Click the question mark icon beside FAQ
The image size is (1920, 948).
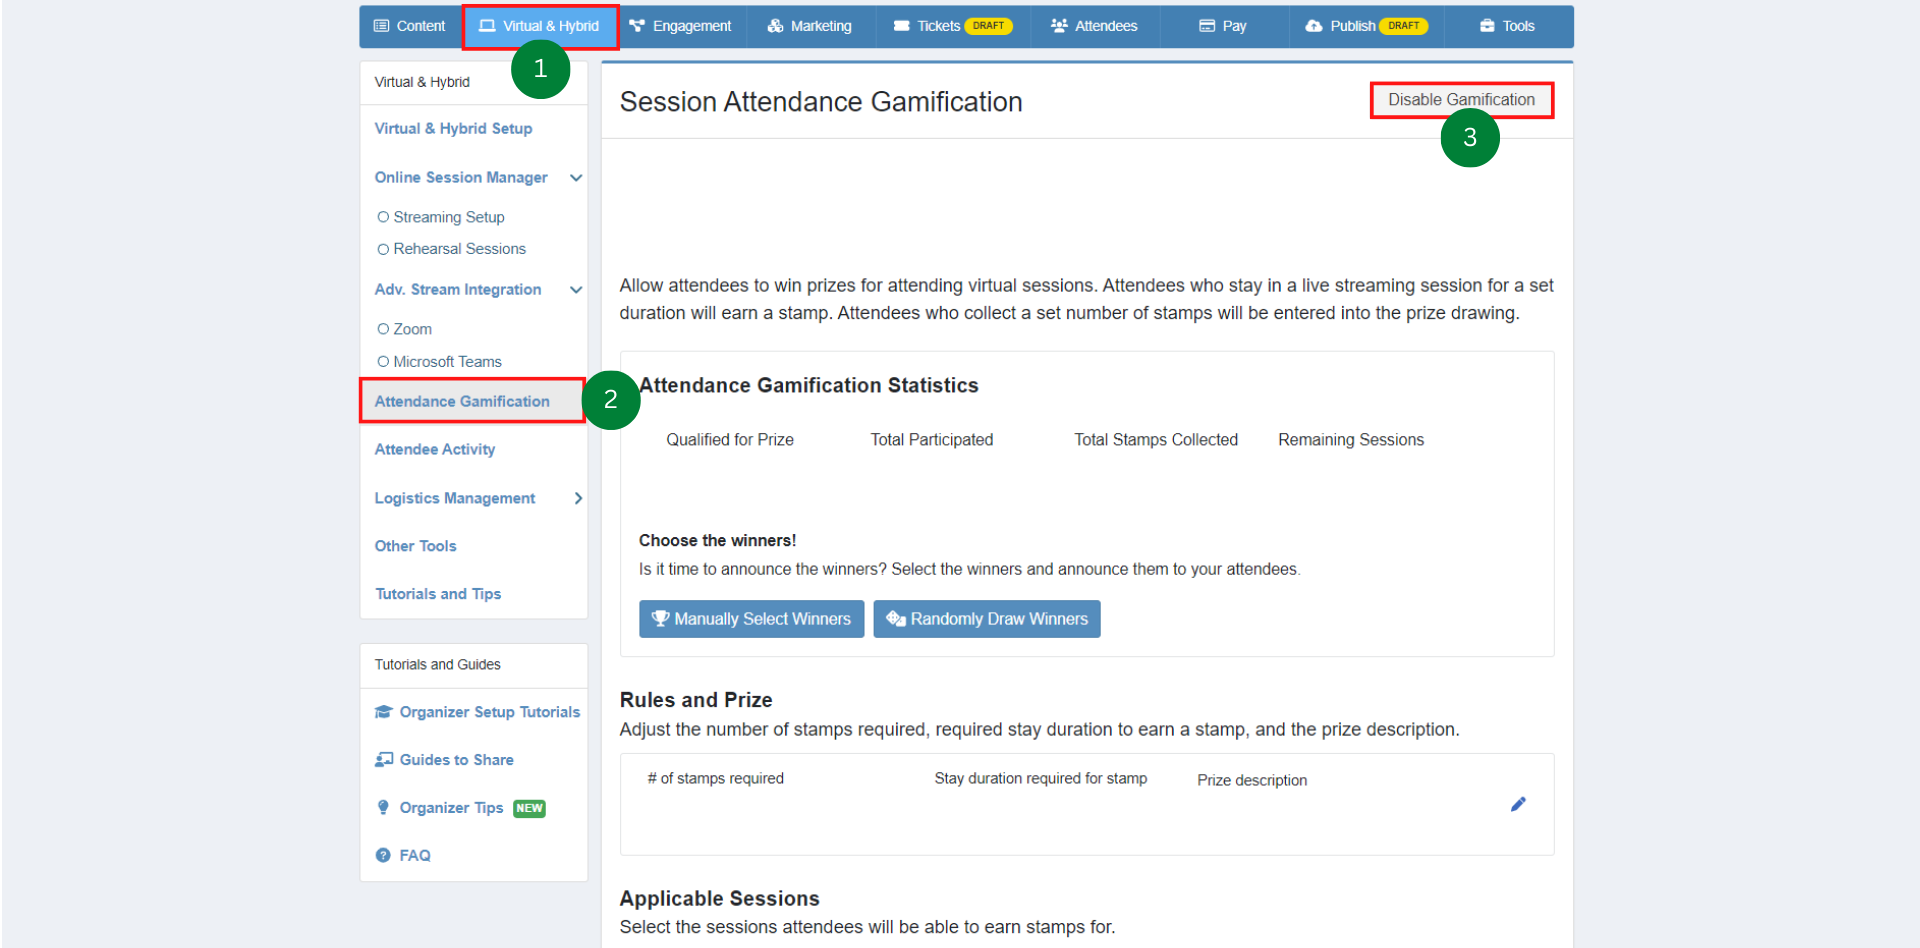point(384,855)
